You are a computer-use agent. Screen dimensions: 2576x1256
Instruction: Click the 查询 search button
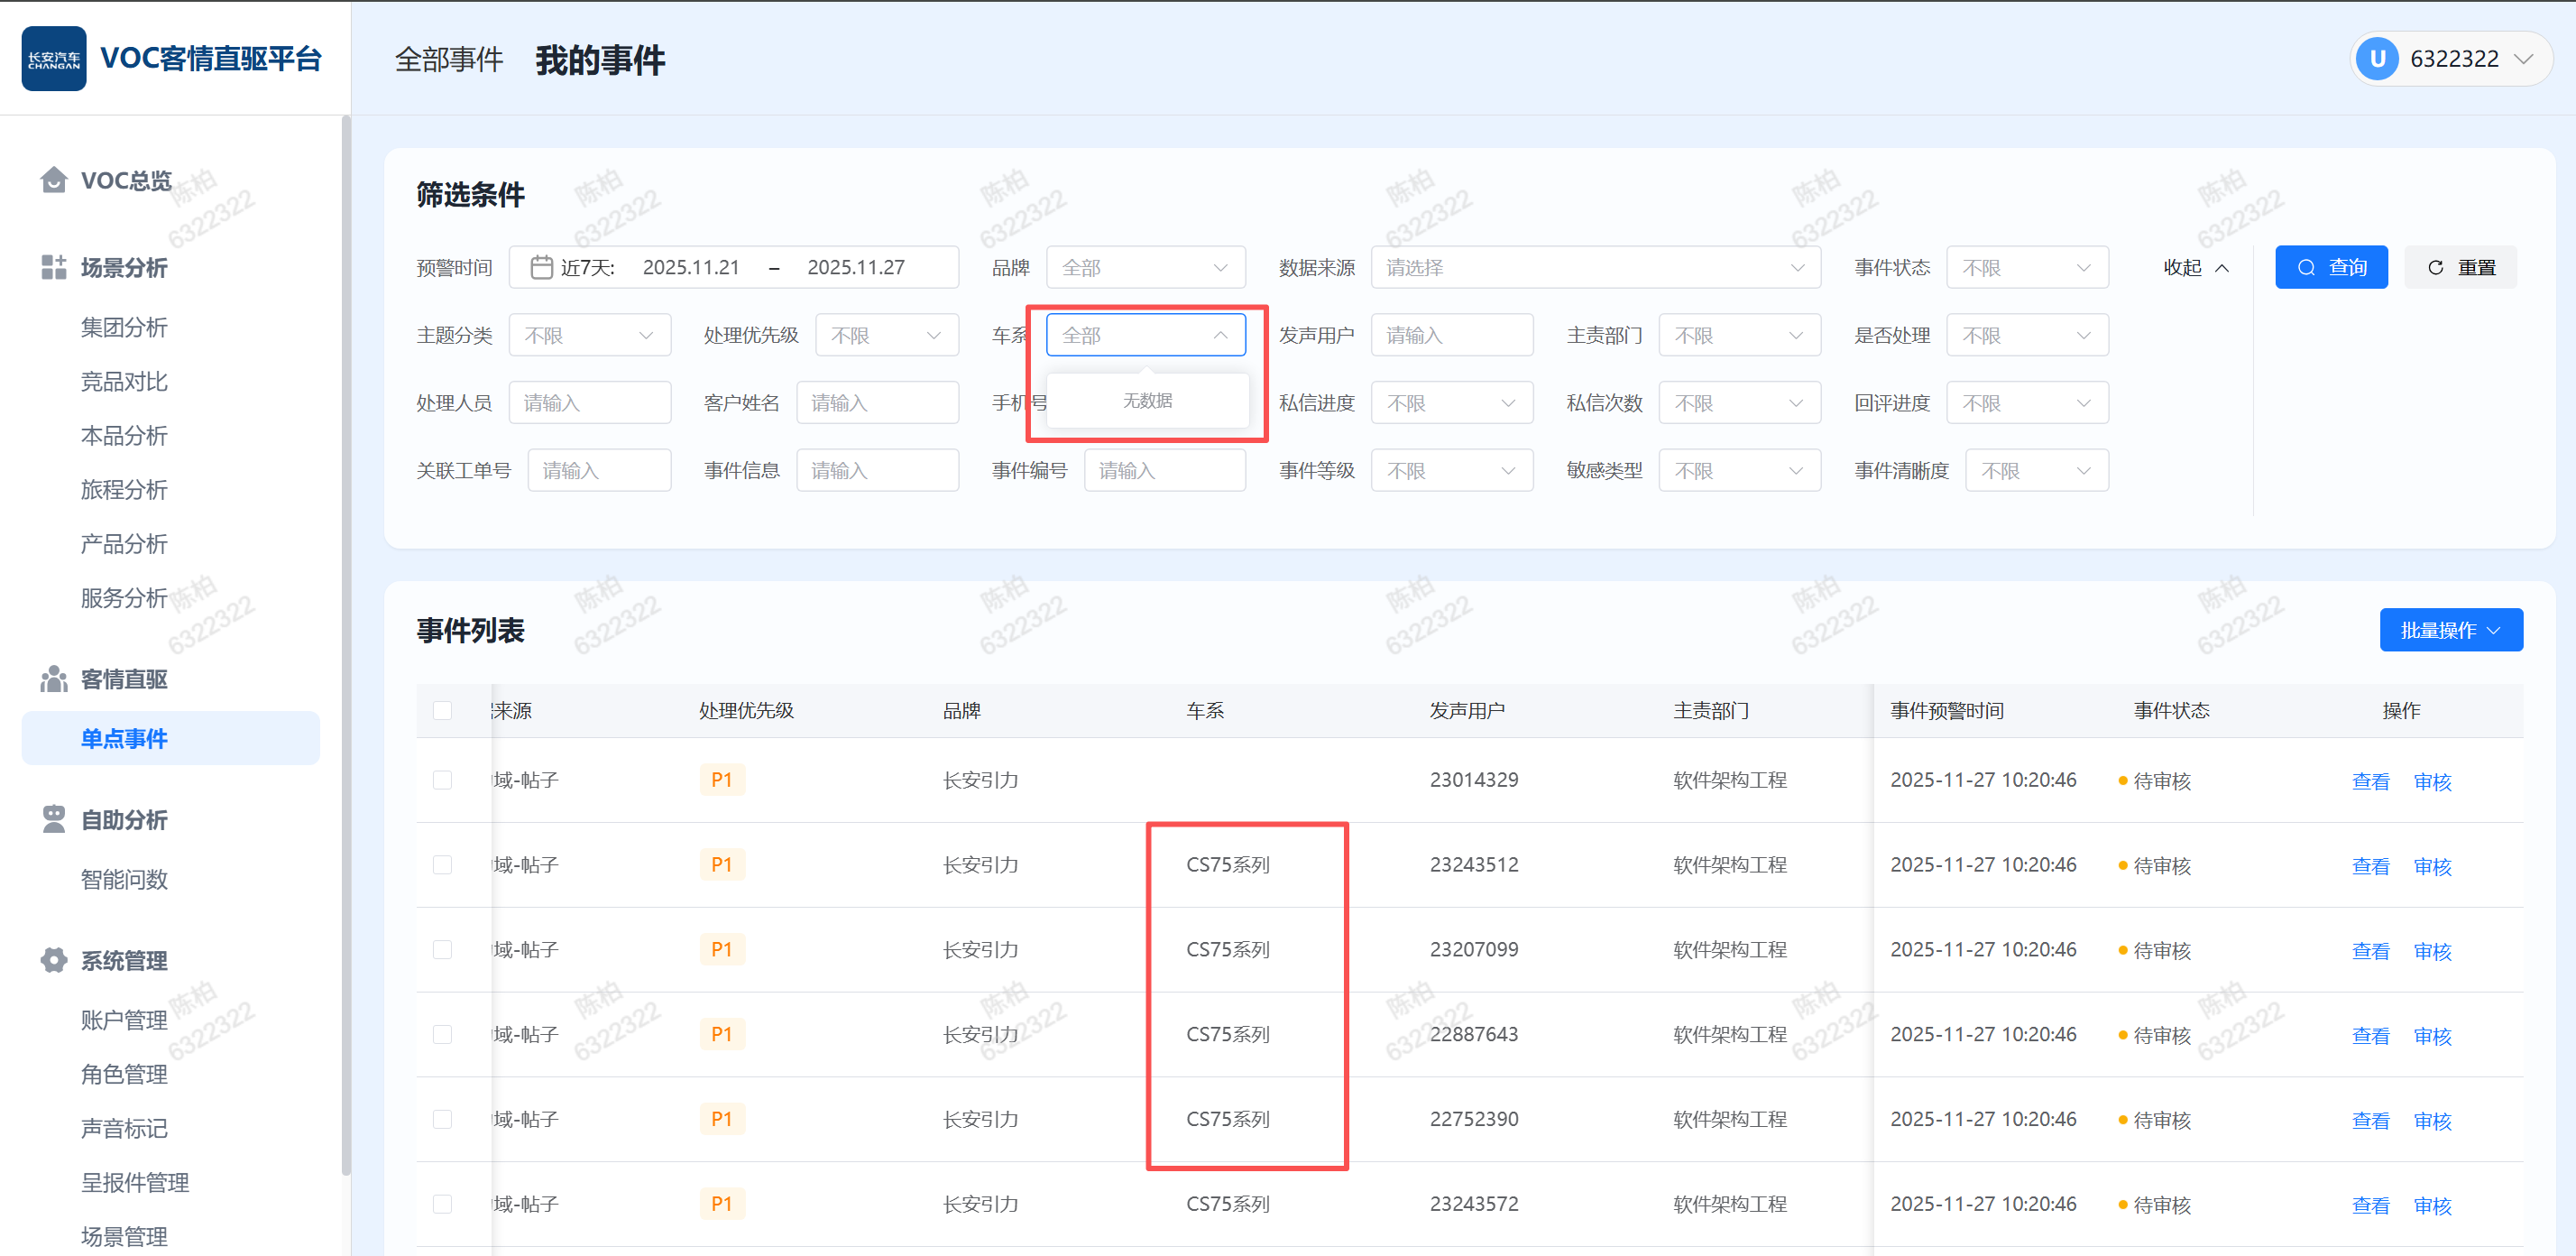click(2330, 267)
